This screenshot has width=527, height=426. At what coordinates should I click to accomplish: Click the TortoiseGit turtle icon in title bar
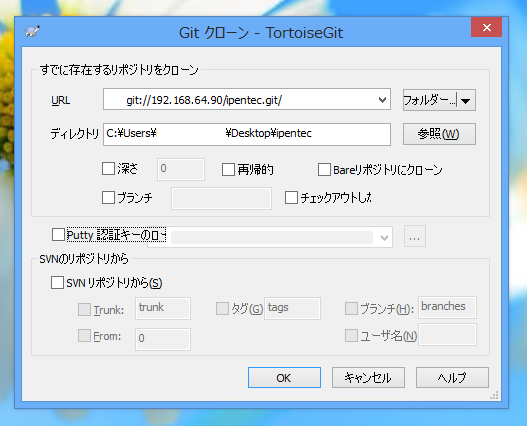click(32, 32)
